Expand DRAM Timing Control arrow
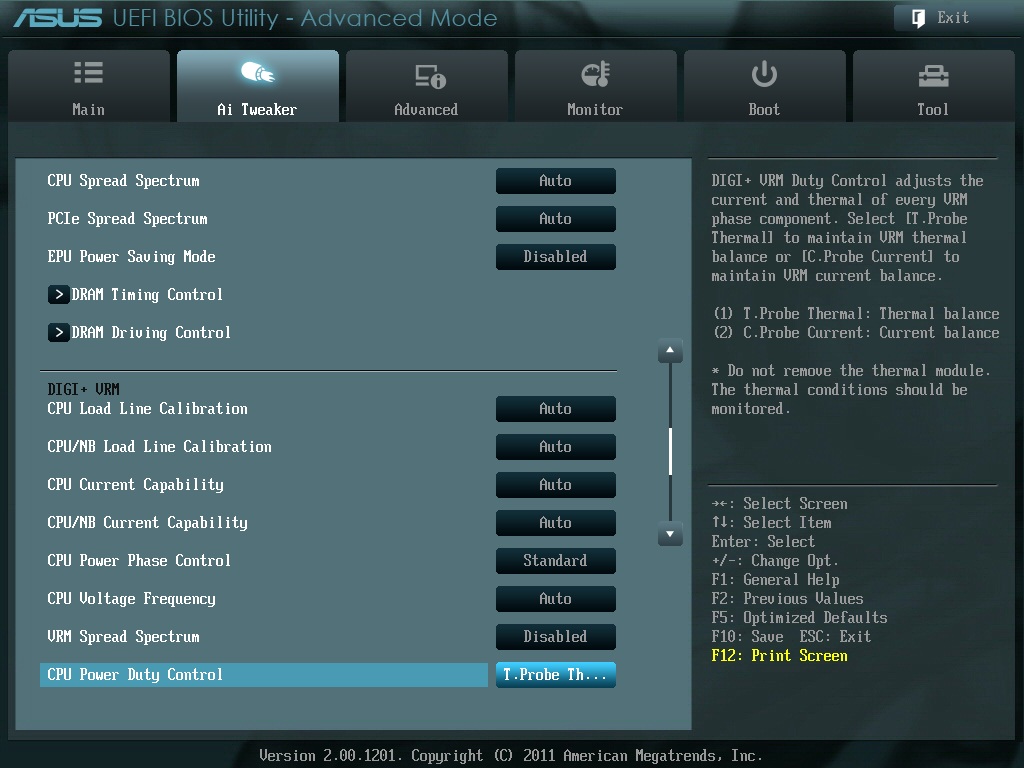The width and height of the screenshot is (1024, 768). [x=58, y=295]
